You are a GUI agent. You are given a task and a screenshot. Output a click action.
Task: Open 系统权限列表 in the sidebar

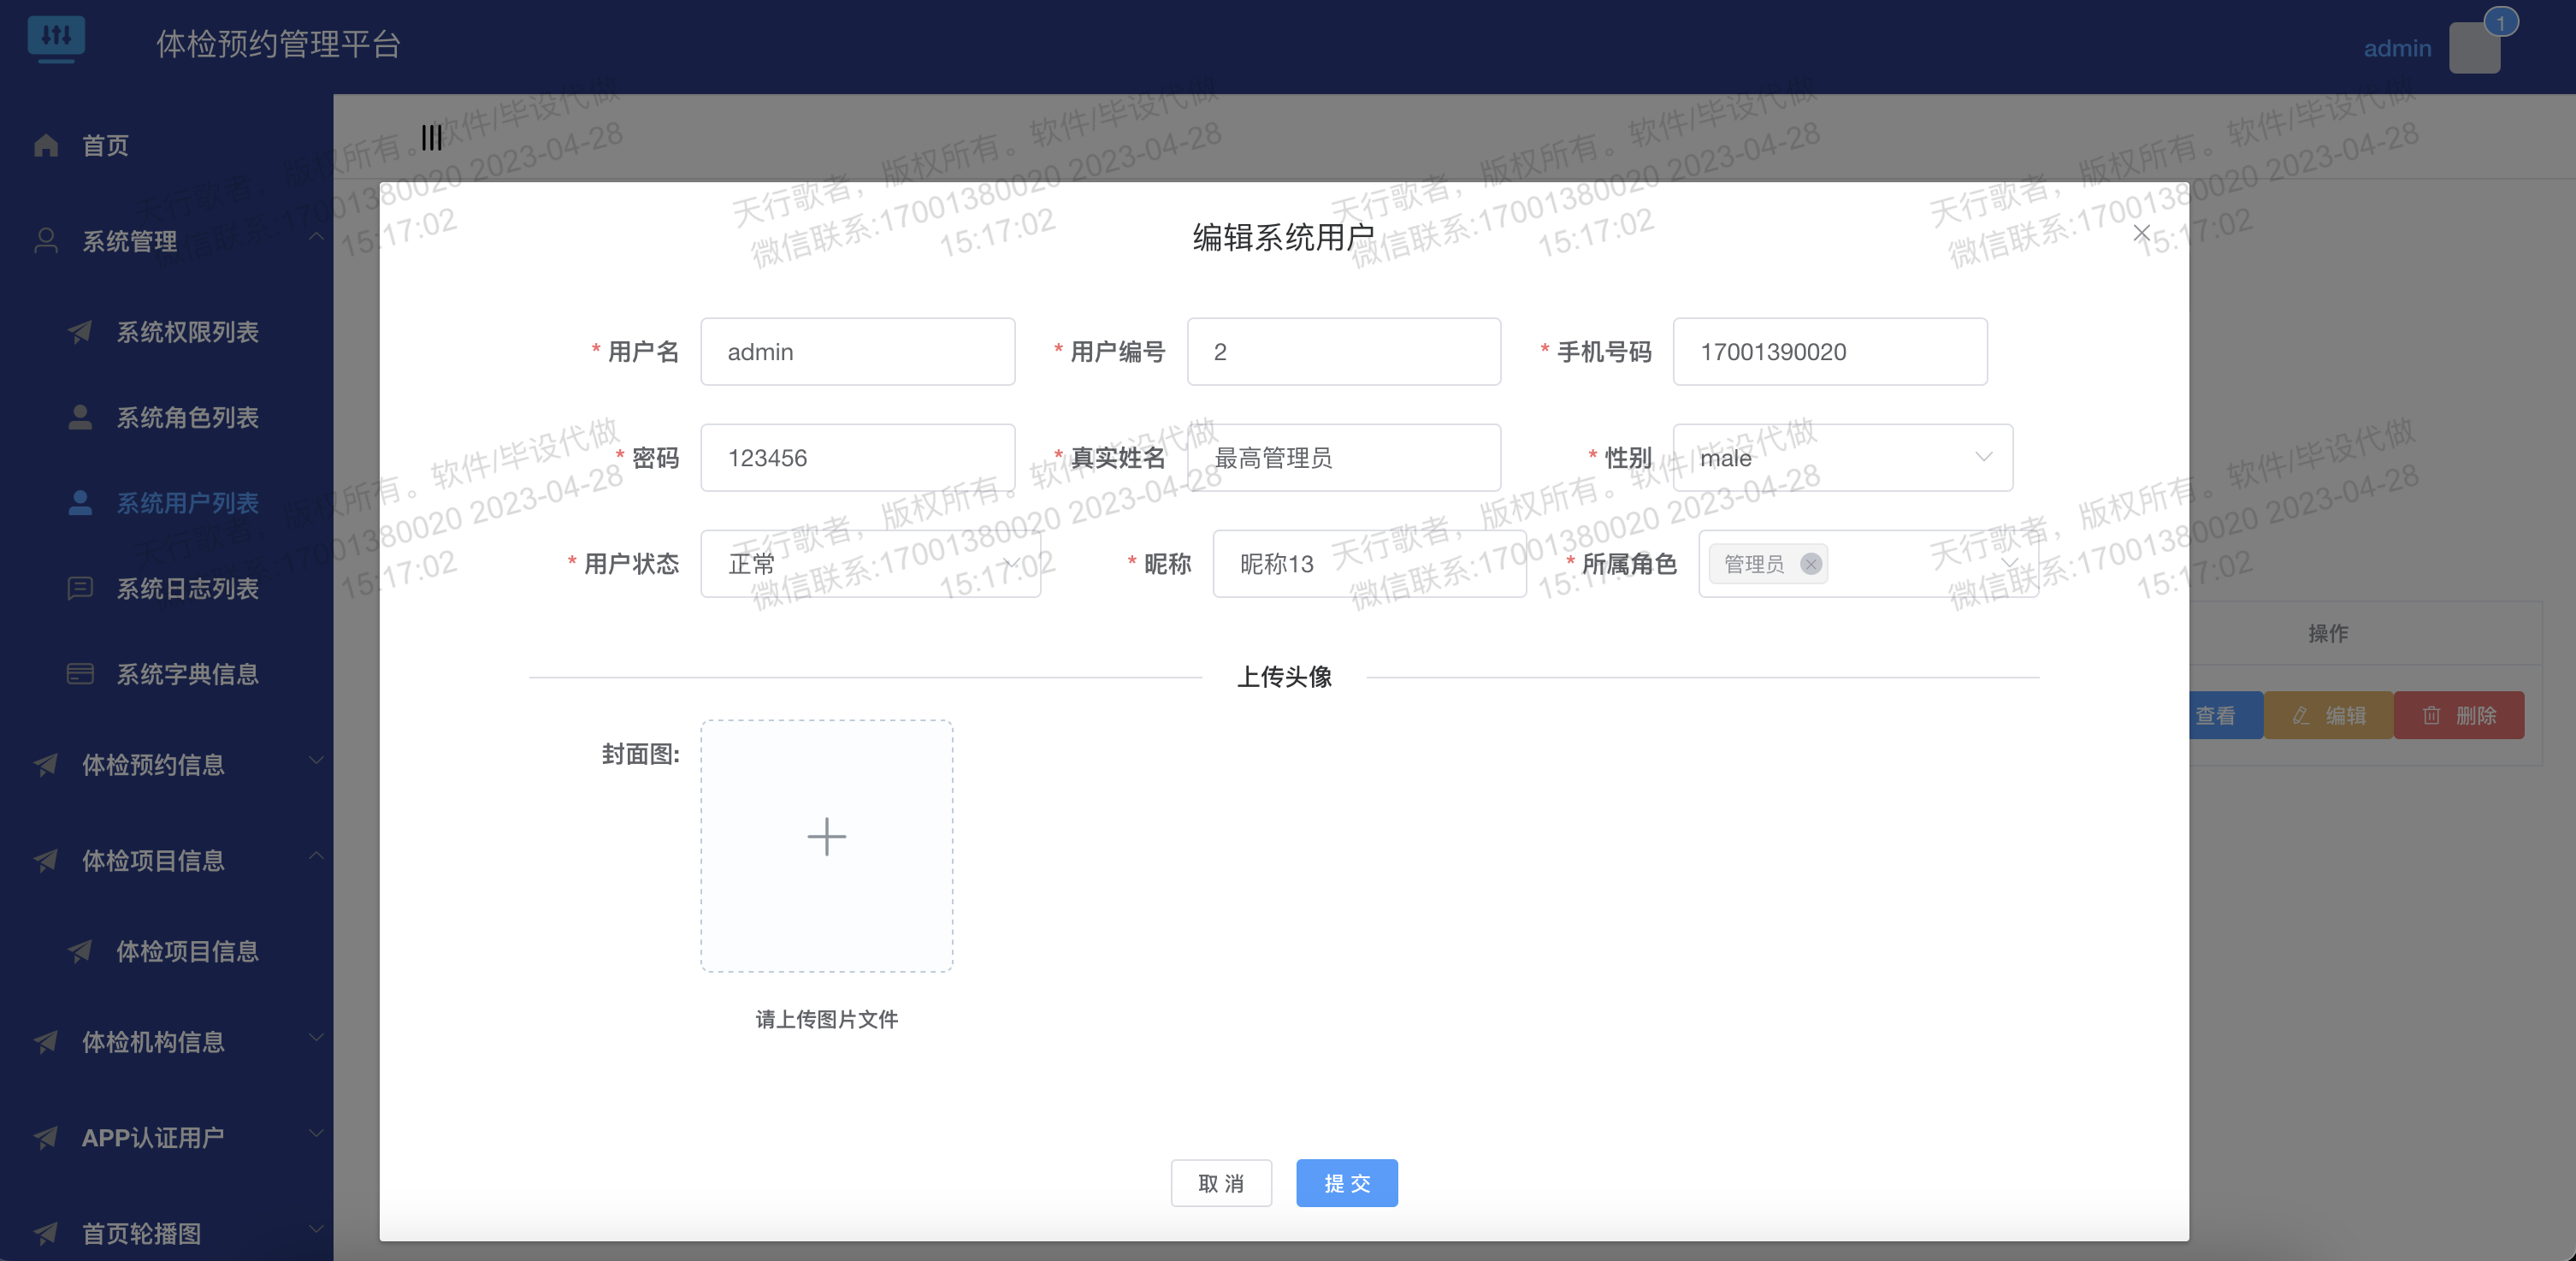pos(187,332)
